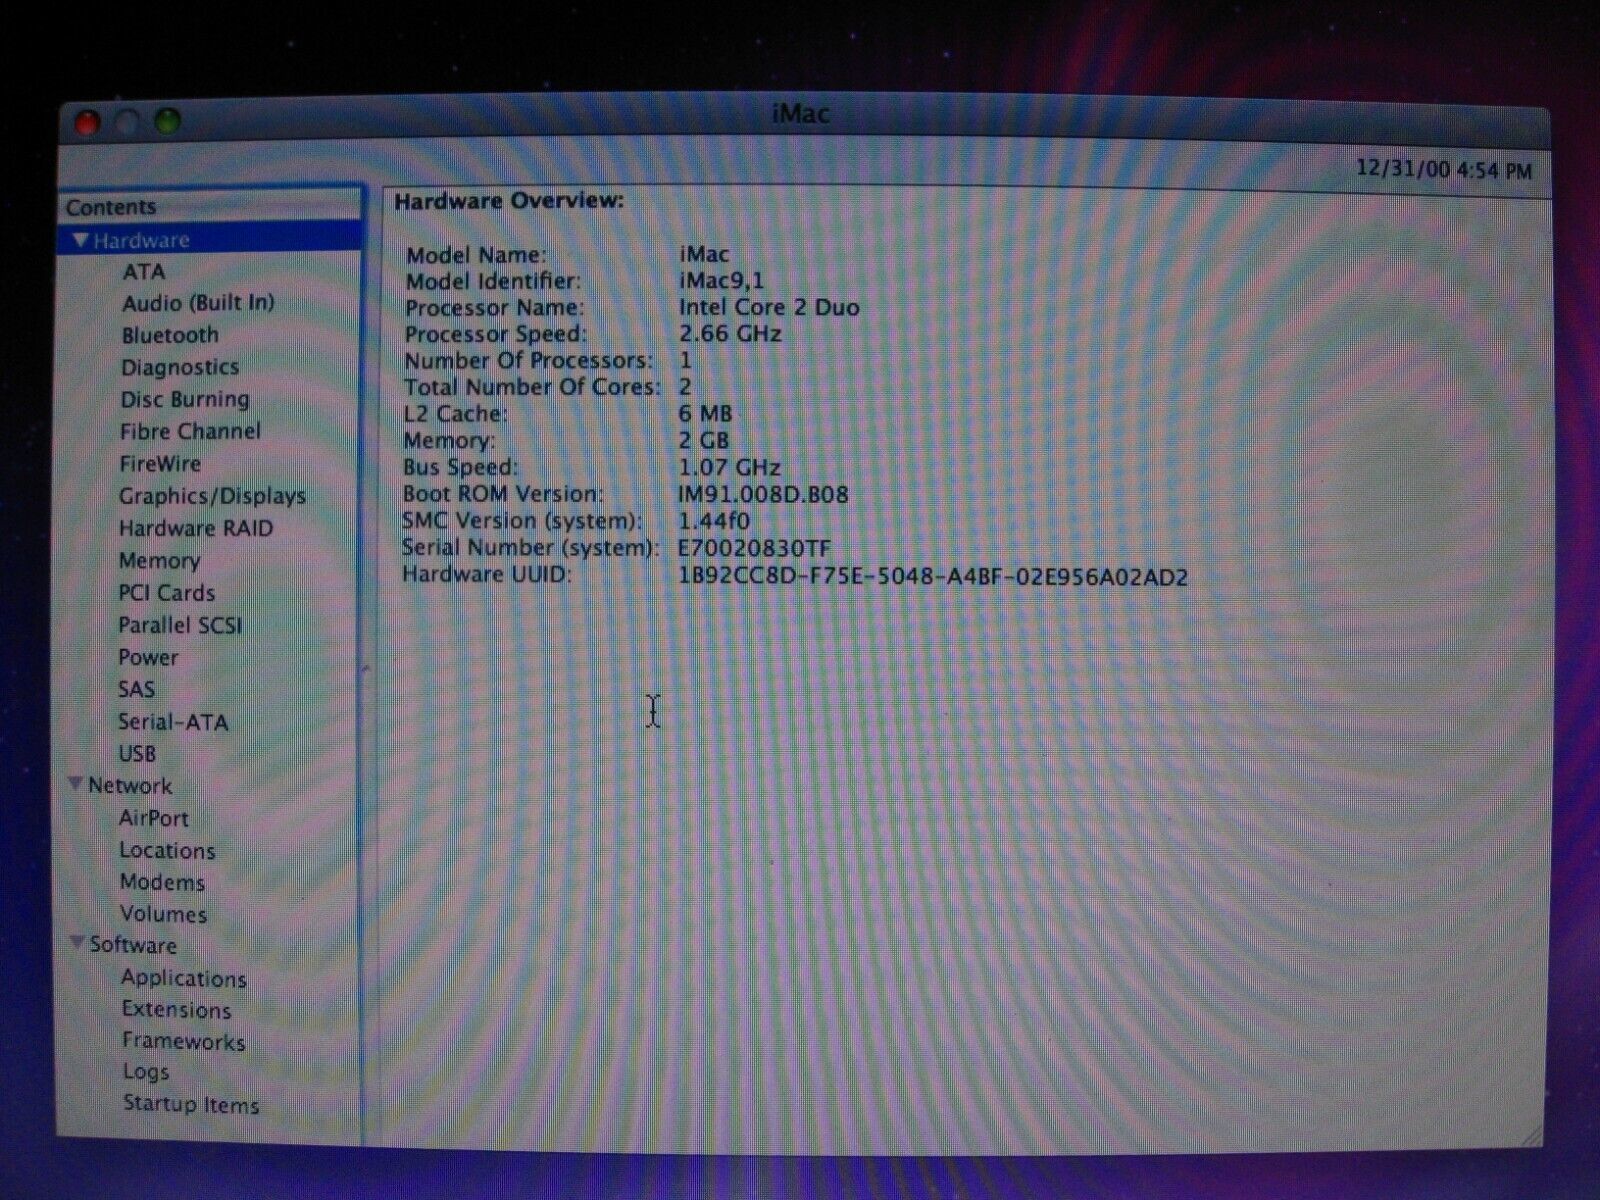Click the Contents column header
Image resolution: width=1600 pixels, height=1200 pixels.
tap(210, 207)
